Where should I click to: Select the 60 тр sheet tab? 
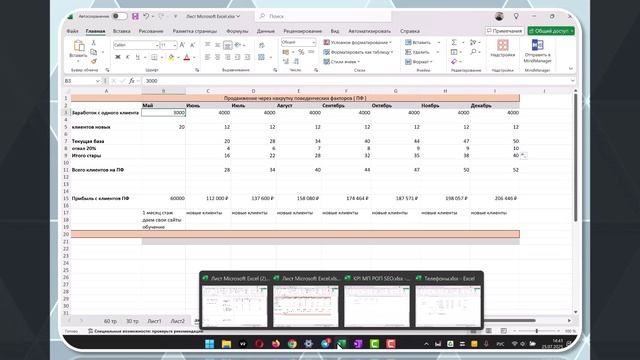pyautogui.click(x=110, y=321)
